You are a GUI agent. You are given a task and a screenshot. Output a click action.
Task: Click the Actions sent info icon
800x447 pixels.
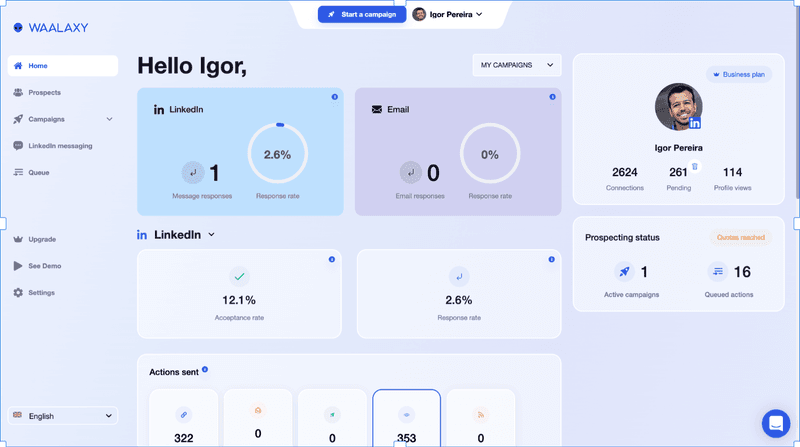coord(205,369)
